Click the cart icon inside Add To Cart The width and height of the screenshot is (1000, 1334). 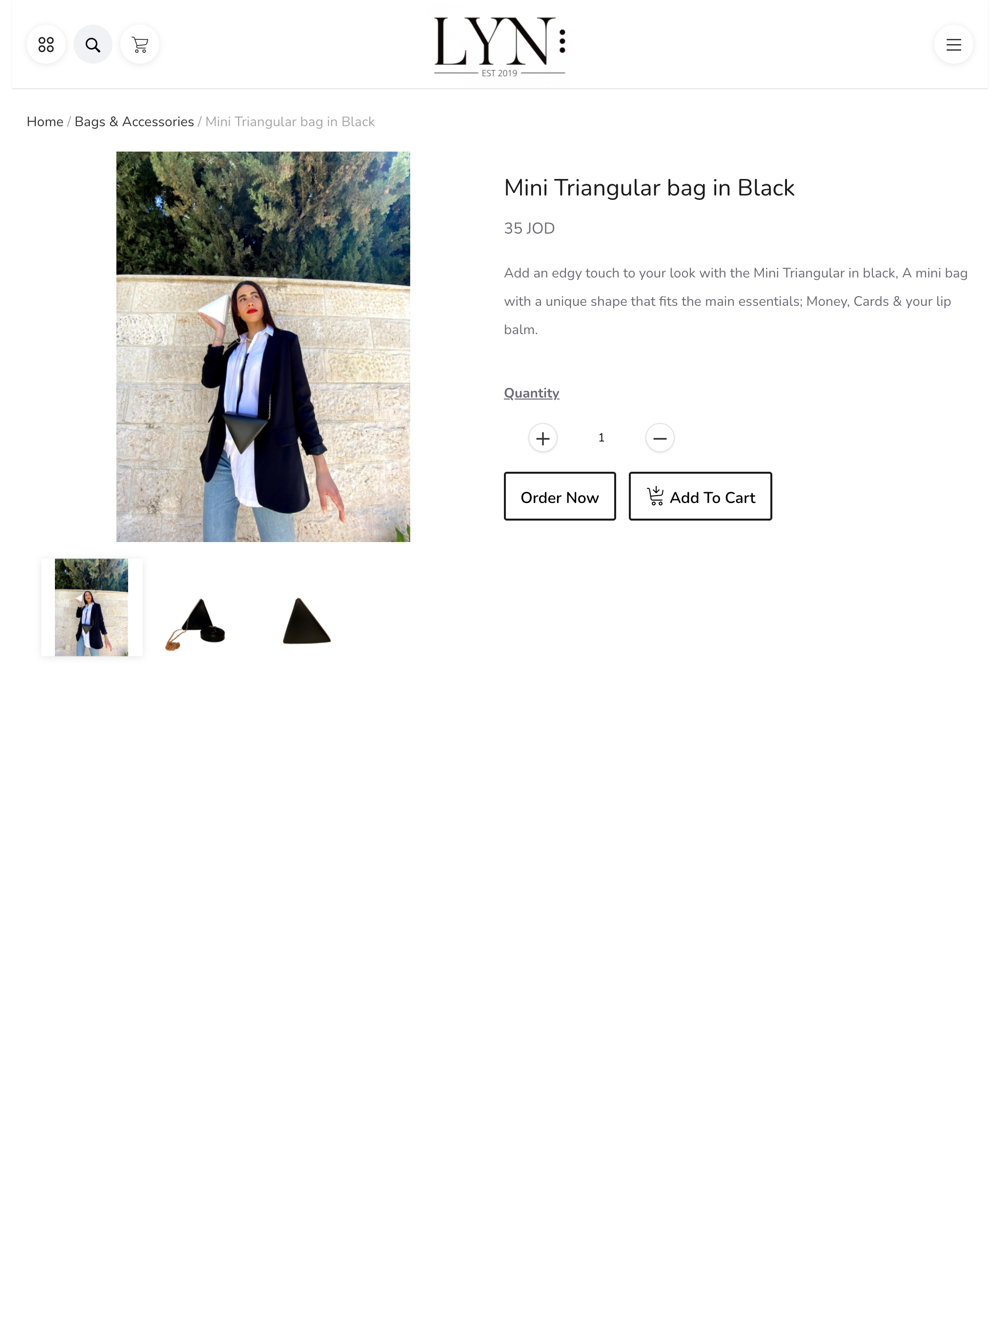pos(655,496)
